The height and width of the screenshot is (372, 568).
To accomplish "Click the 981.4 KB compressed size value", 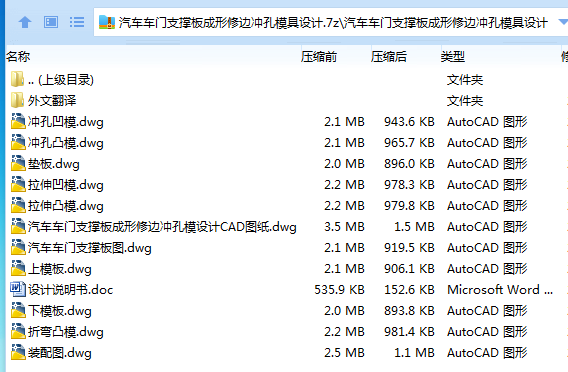I will pyautogui.click(x=409, y=332).
